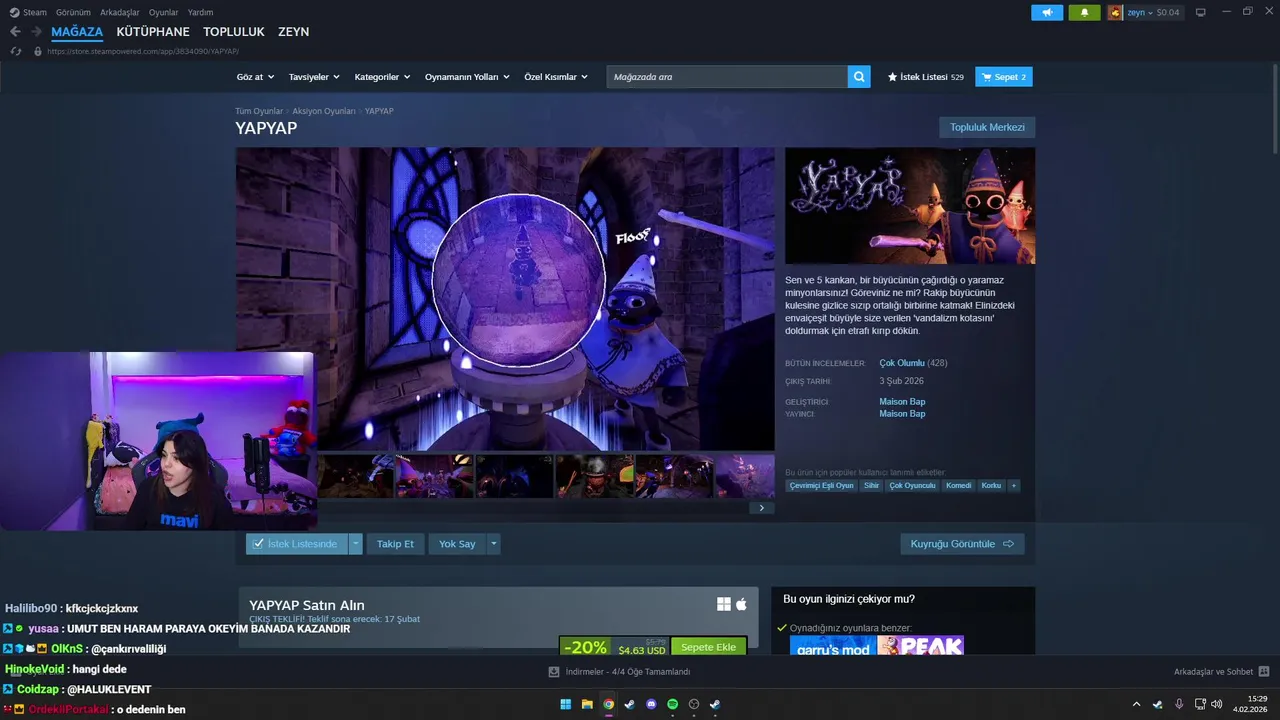Show hidden system tray icons chevron
This screenshot has height=720, width=1280.
[x=1136, y=704]
